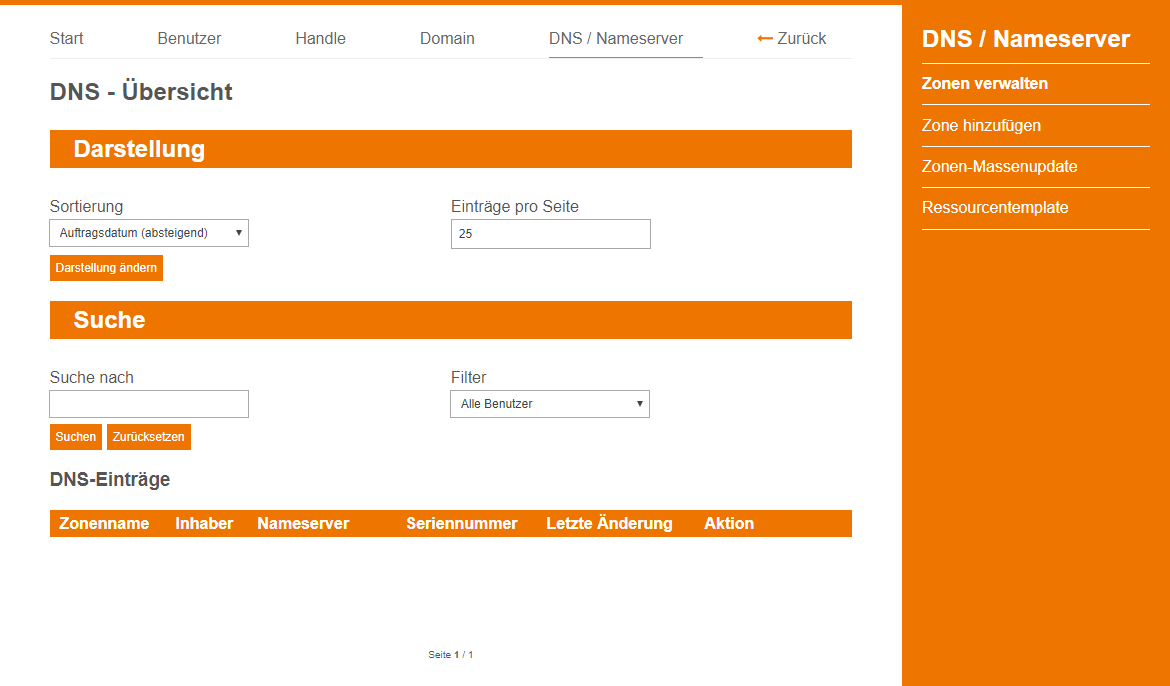
Task: Open the Benutzer tab
Action: [189, 39]
